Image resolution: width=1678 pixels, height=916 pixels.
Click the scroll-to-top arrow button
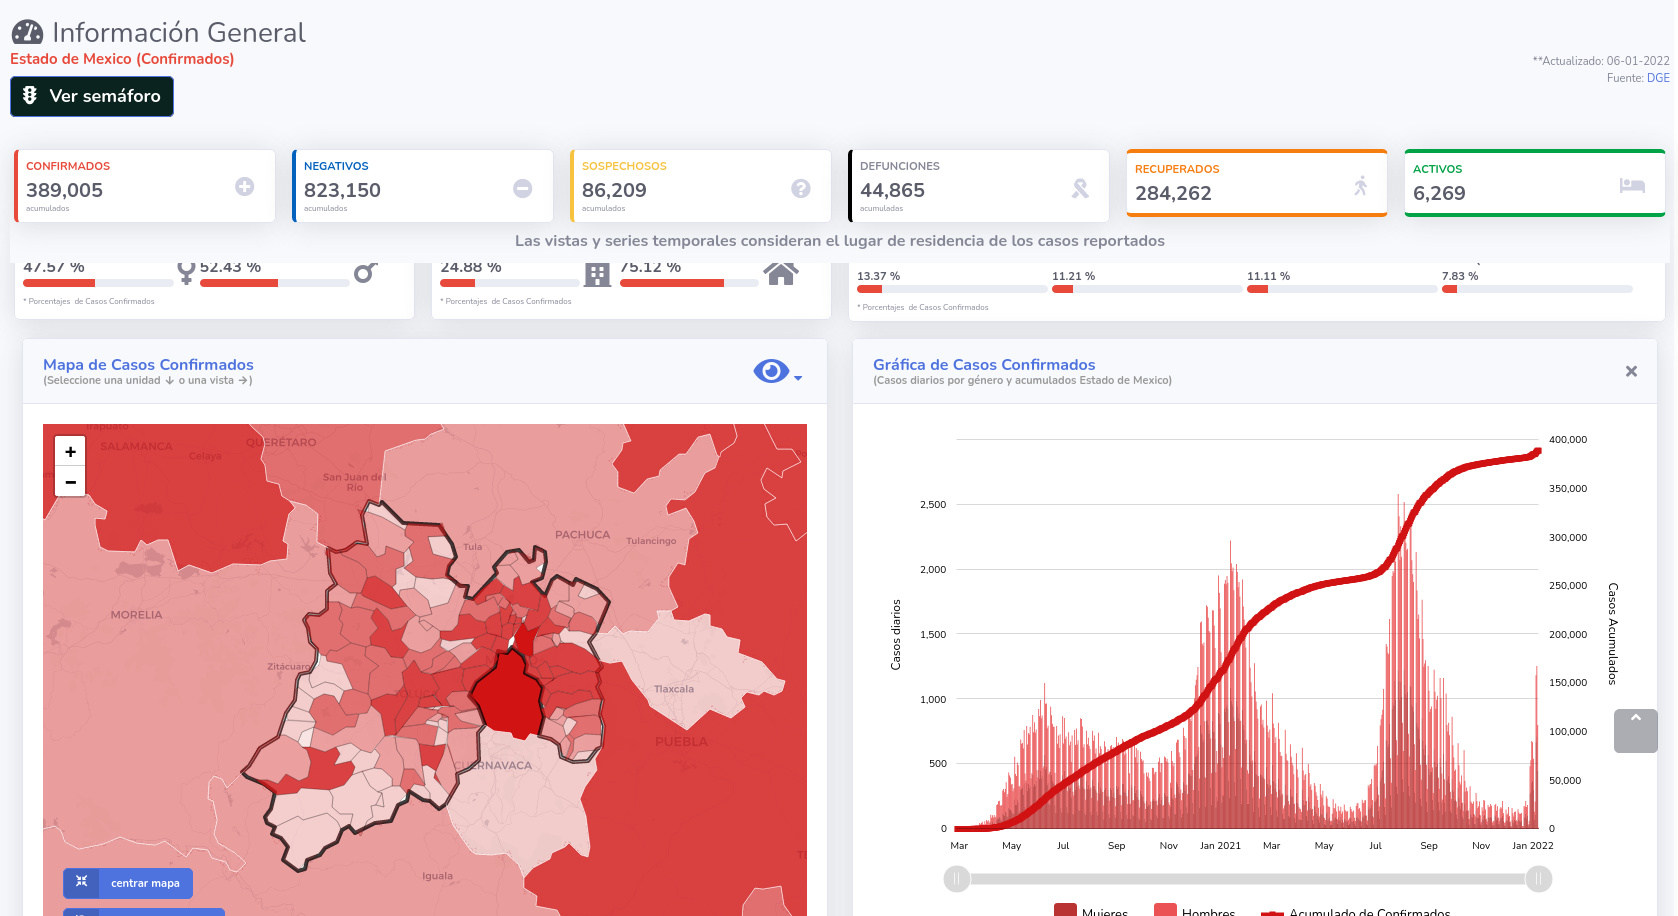click(1636, 731)
